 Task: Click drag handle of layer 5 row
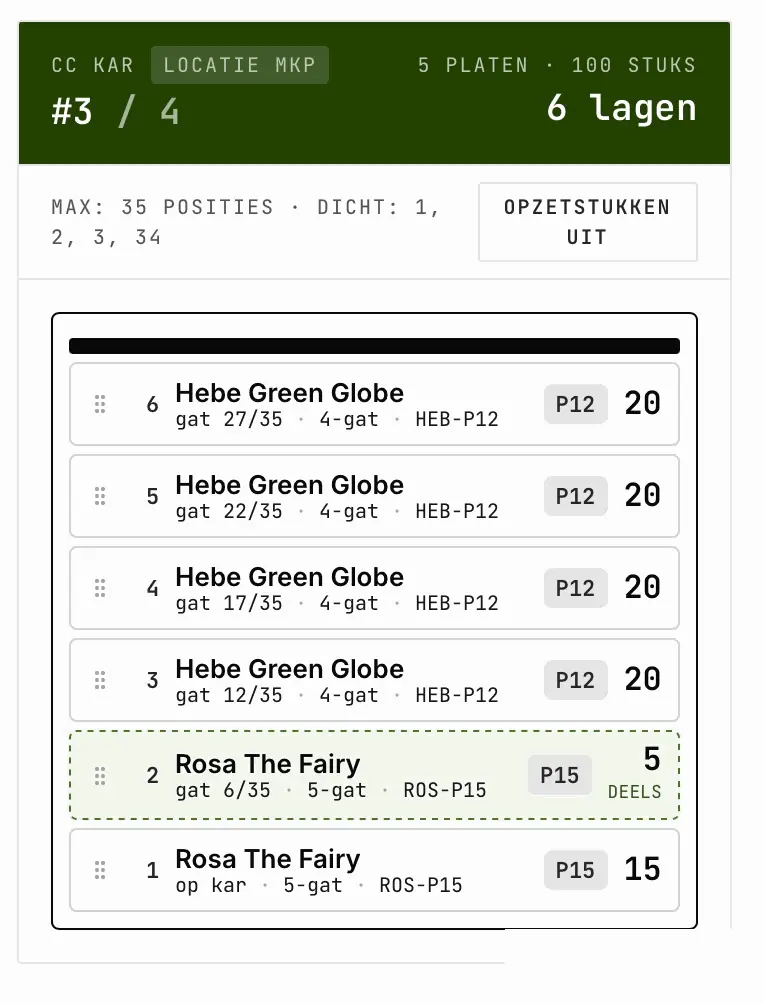point(100,496)
